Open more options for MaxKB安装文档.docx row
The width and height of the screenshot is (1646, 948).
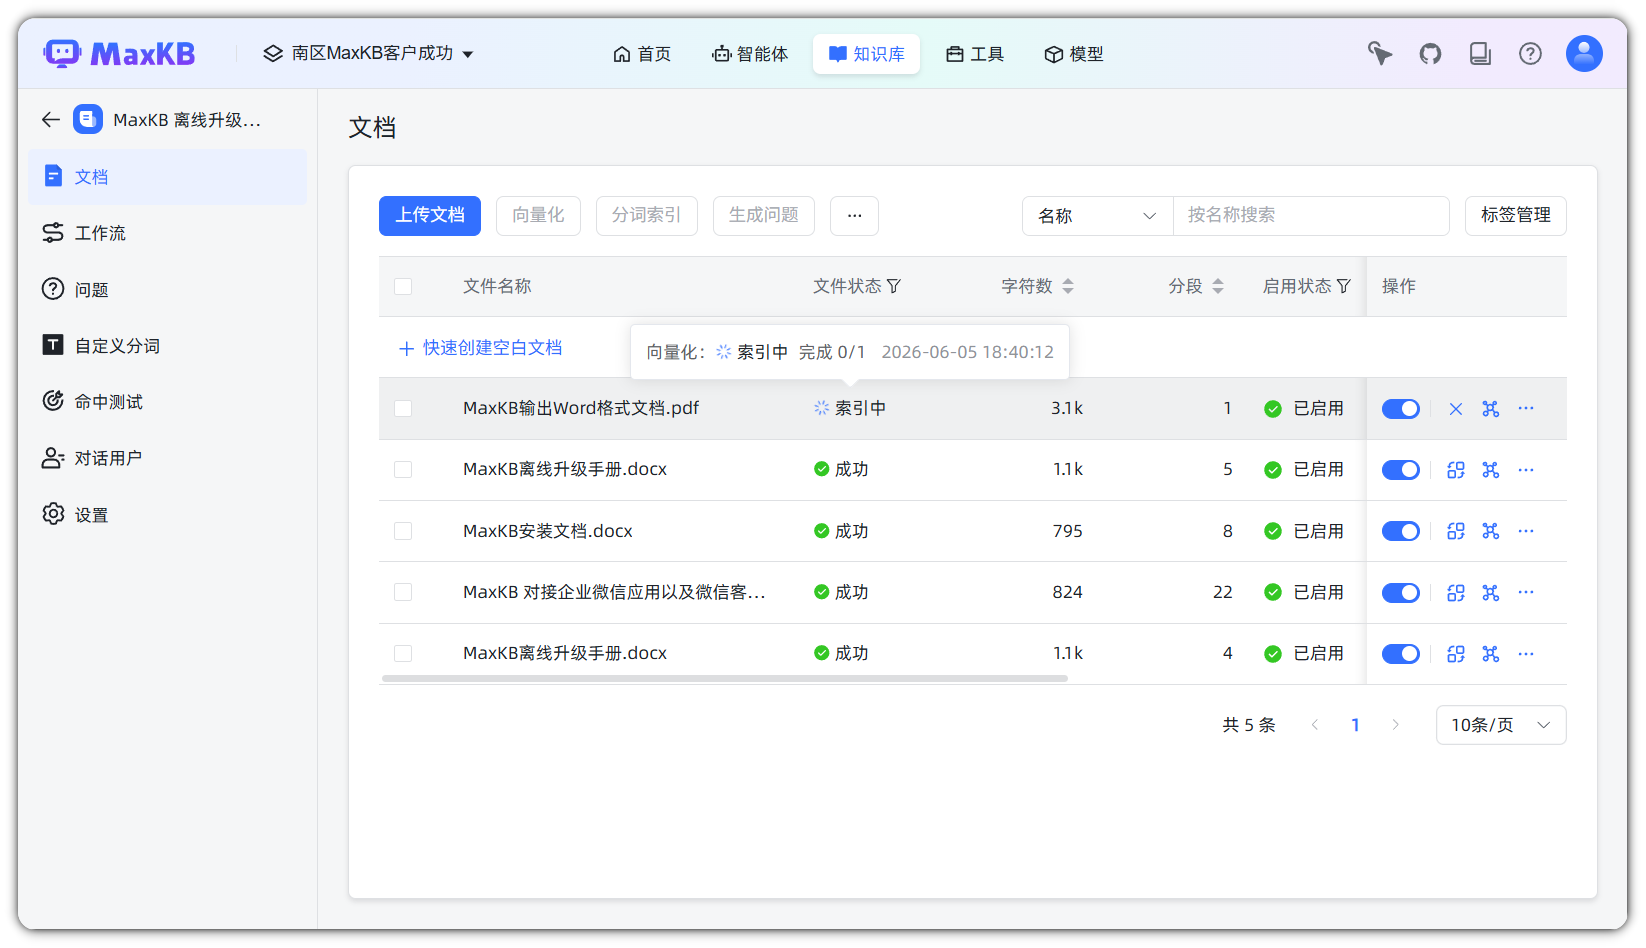(x=1526, y=531)
